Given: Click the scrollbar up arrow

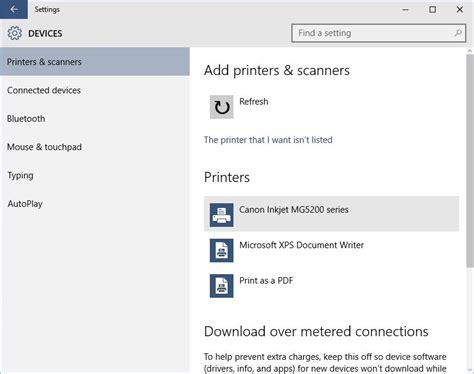Looking at the screenshot, I should click(x=470, y=51).
